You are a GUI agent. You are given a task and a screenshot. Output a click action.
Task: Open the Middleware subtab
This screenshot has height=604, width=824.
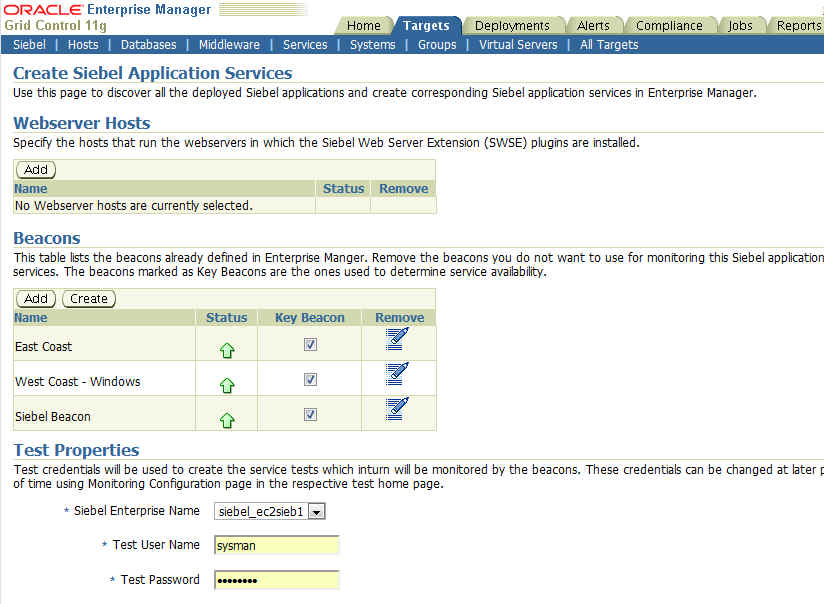[x=229, y=45]
